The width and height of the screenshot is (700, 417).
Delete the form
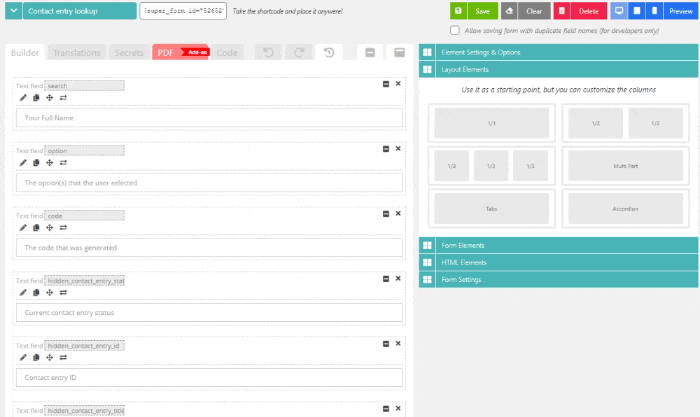(x=588, y=11)
